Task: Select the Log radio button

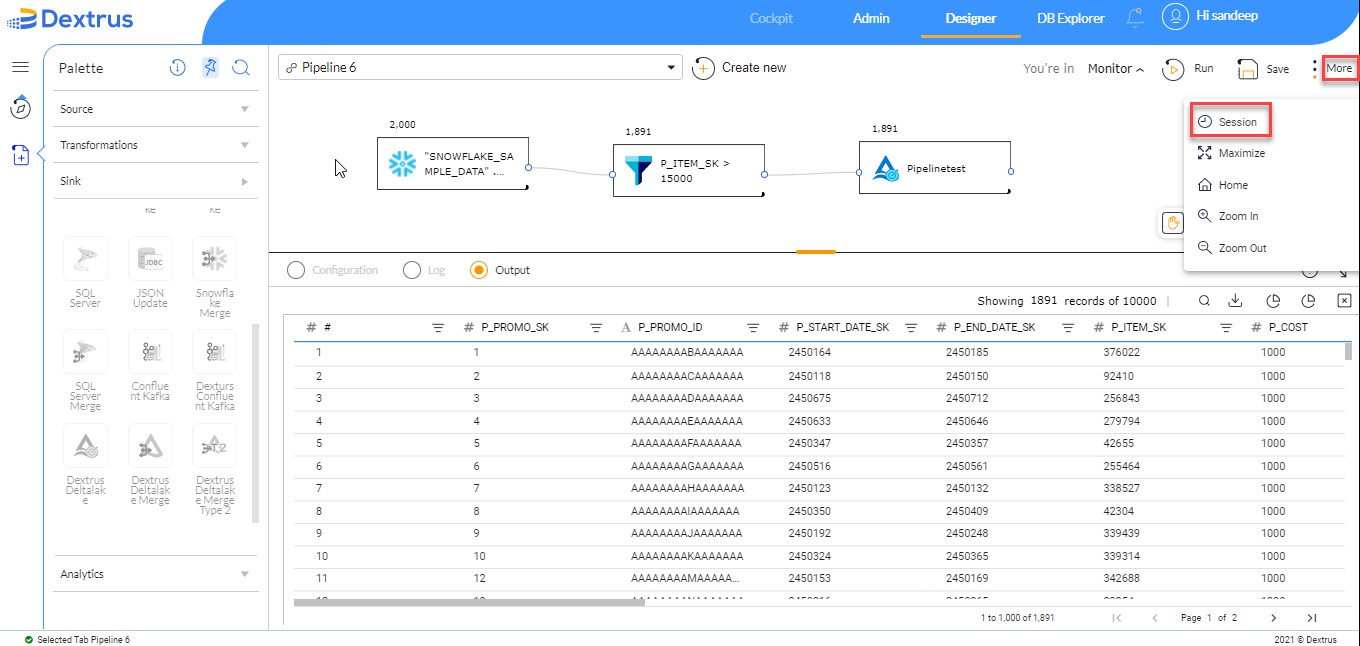Action: 411,270
